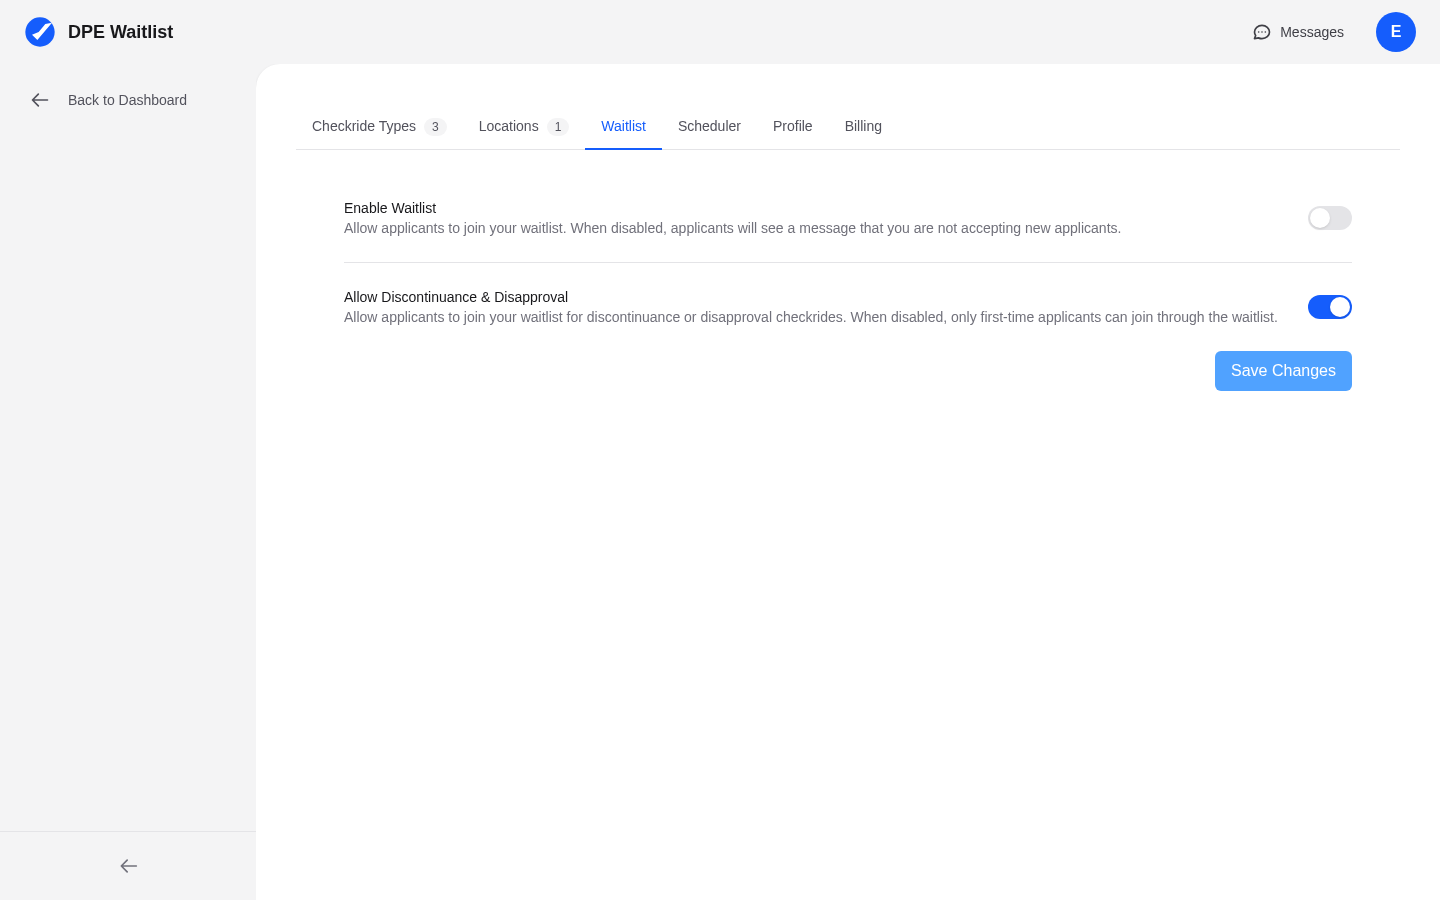Collapse the sidebar using the bottom arrow
Screen dimensions: 1440x900
click(128, 866)
